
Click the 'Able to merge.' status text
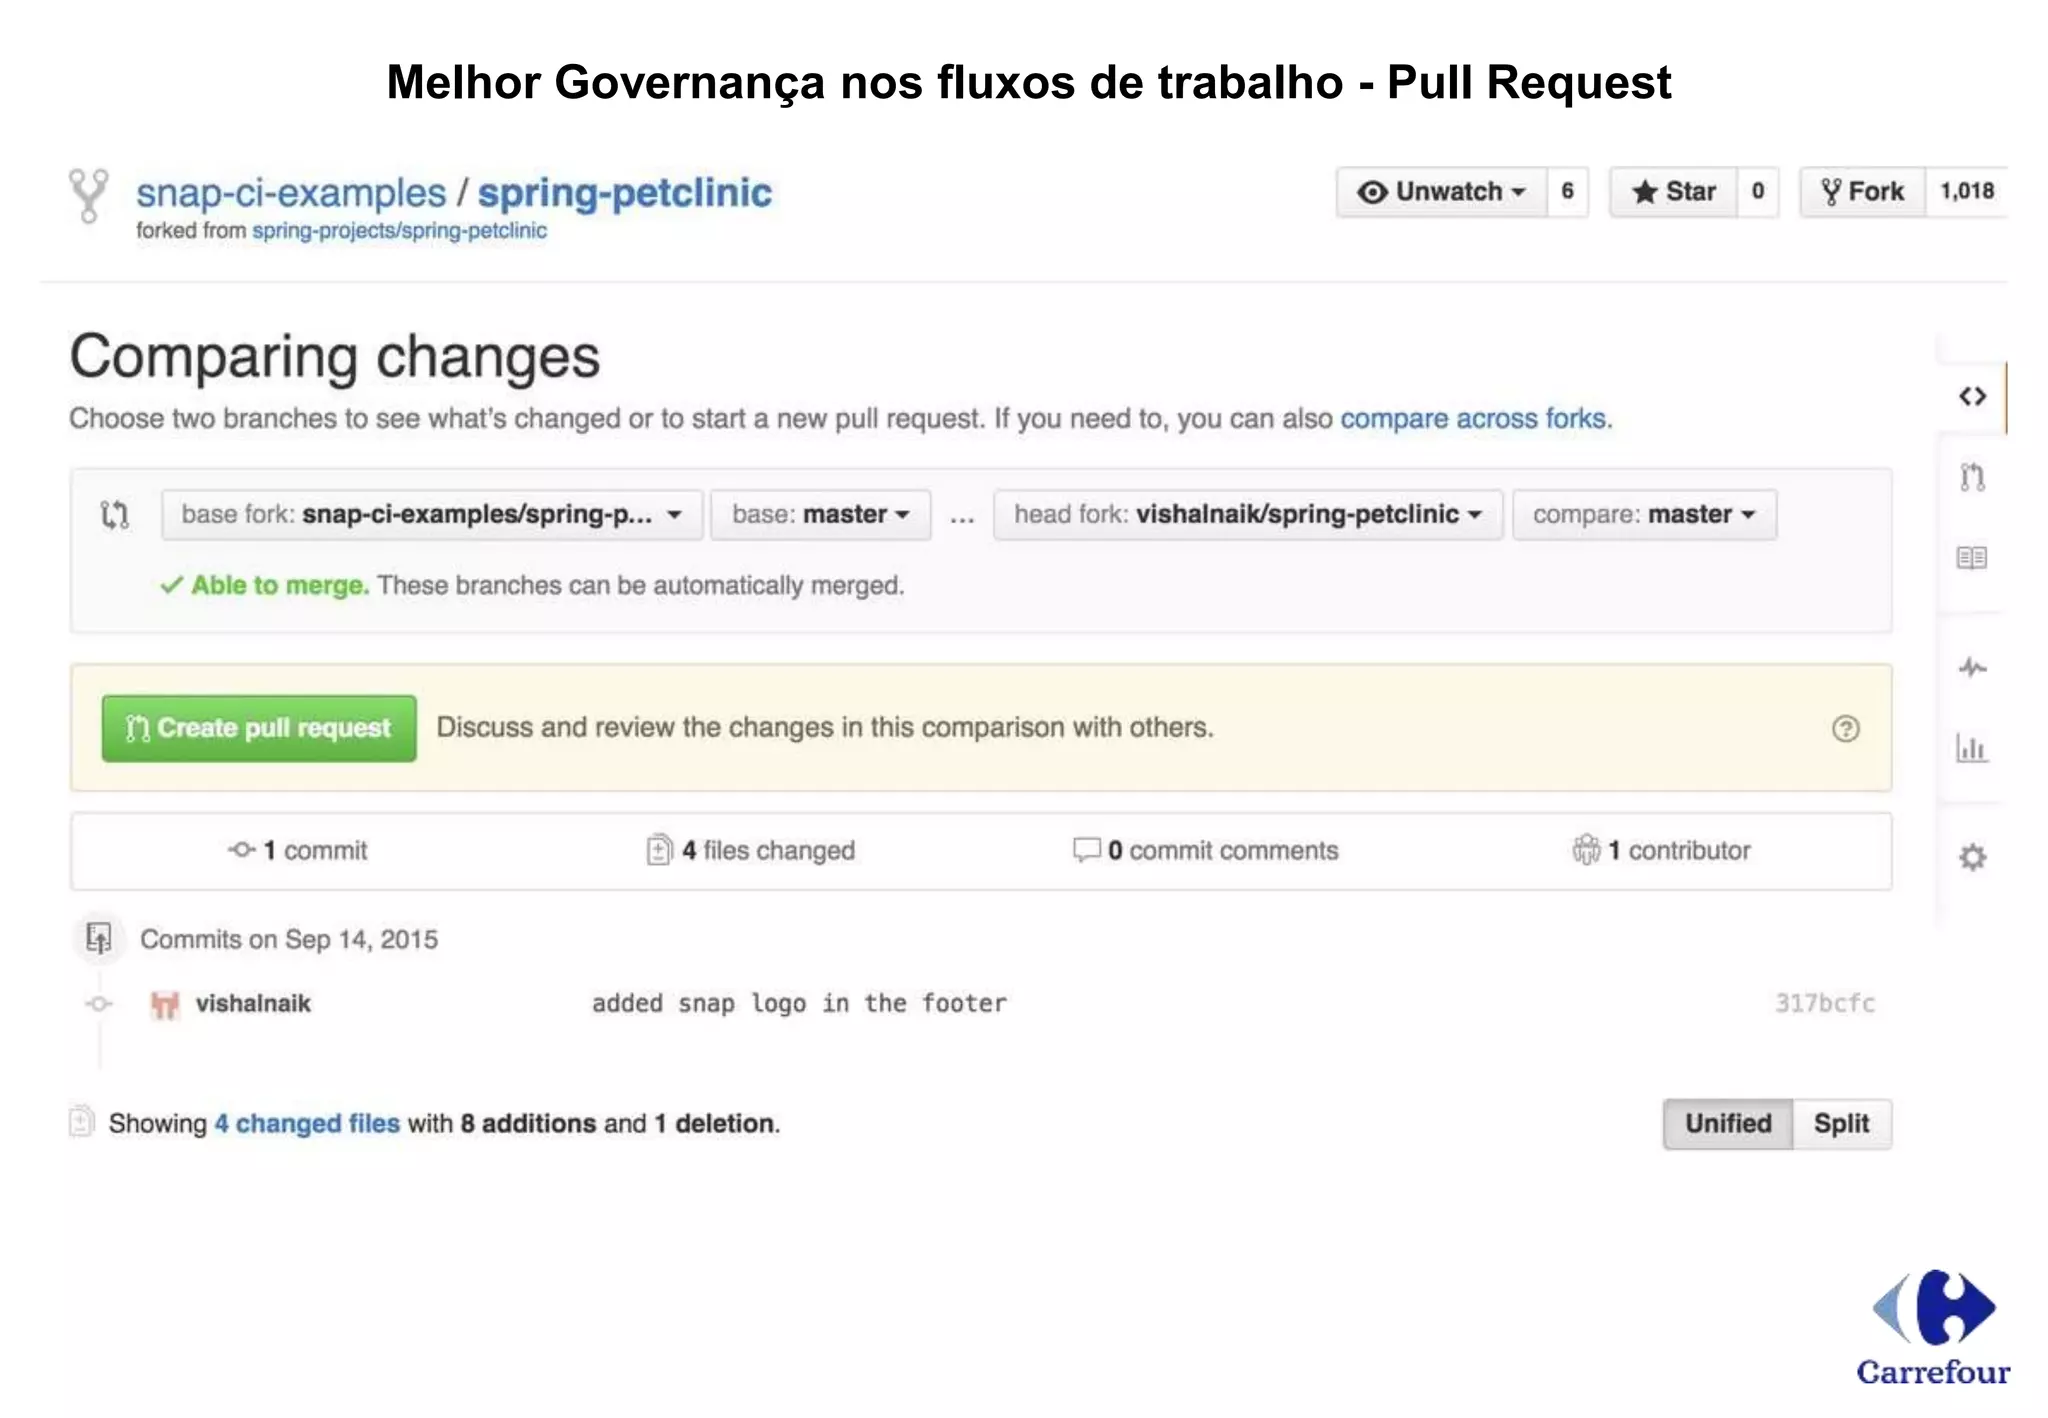coord(280,586)
